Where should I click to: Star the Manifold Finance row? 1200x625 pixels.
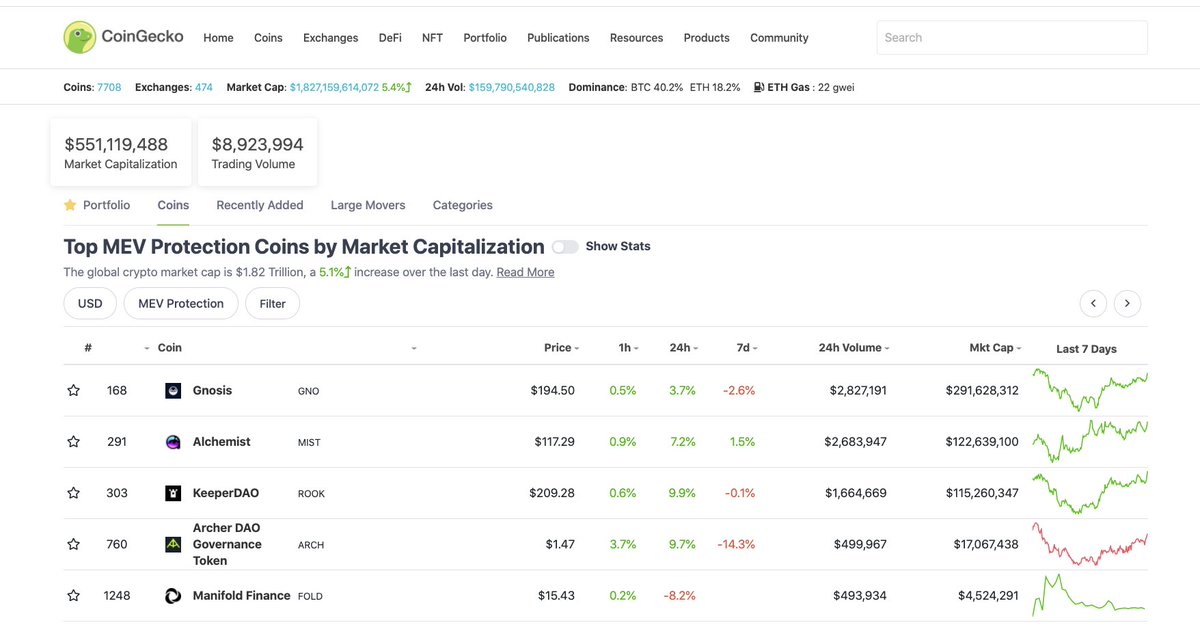tap(73, 596)
